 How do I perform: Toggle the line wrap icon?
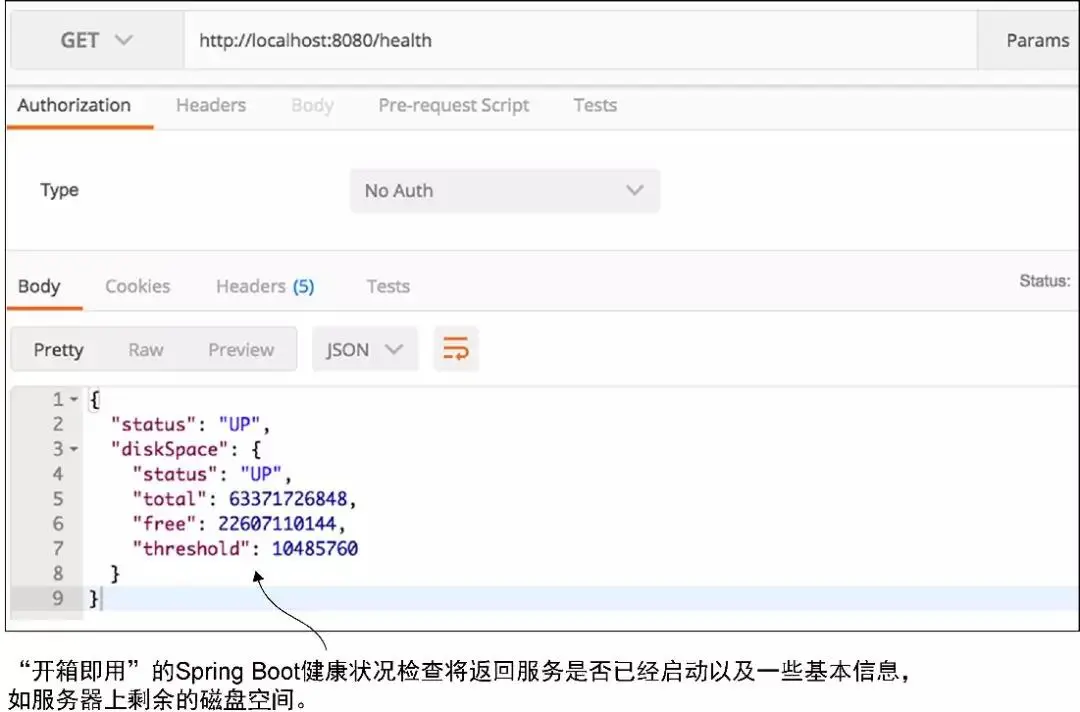coord(456,349)
